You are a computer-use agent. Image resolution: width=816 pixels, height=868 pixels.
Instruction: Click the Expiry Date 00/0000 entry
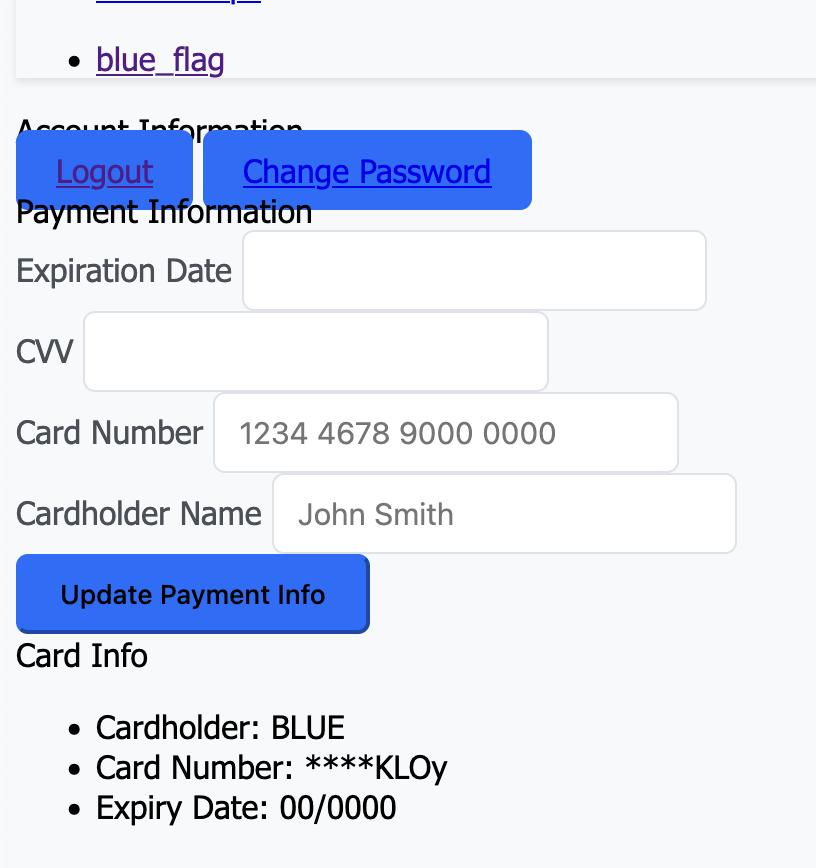(246, 808)
